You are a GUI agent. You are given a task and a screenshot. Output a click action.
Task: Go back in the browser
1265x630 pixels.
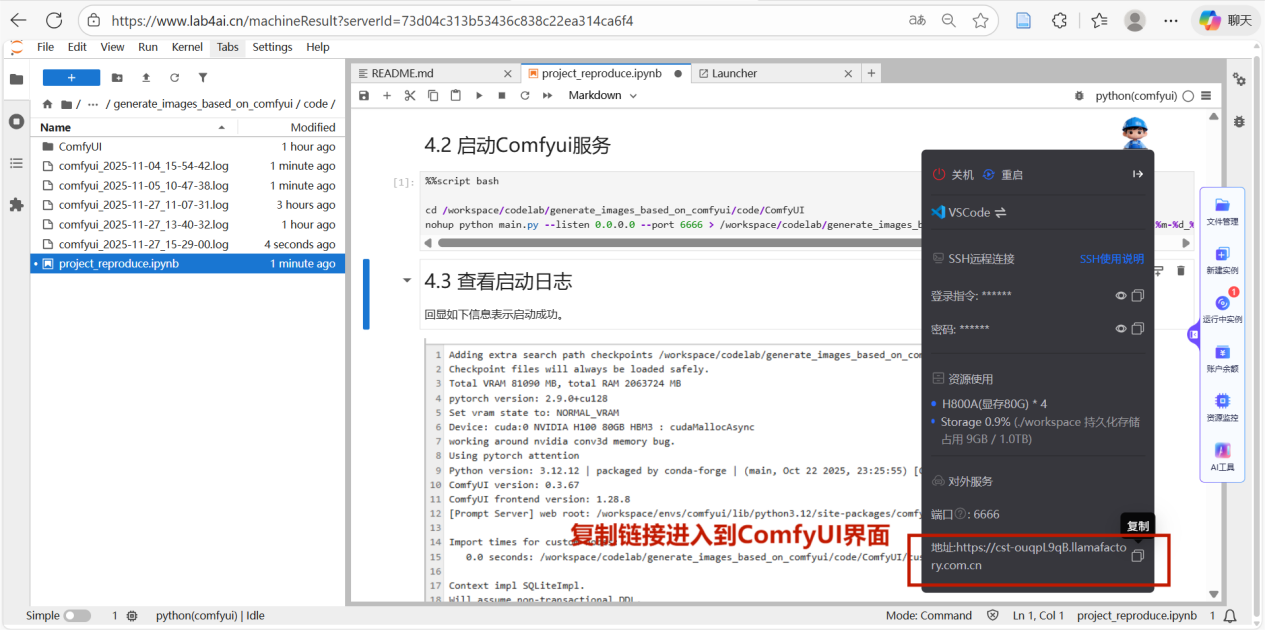tap(18, 20)
